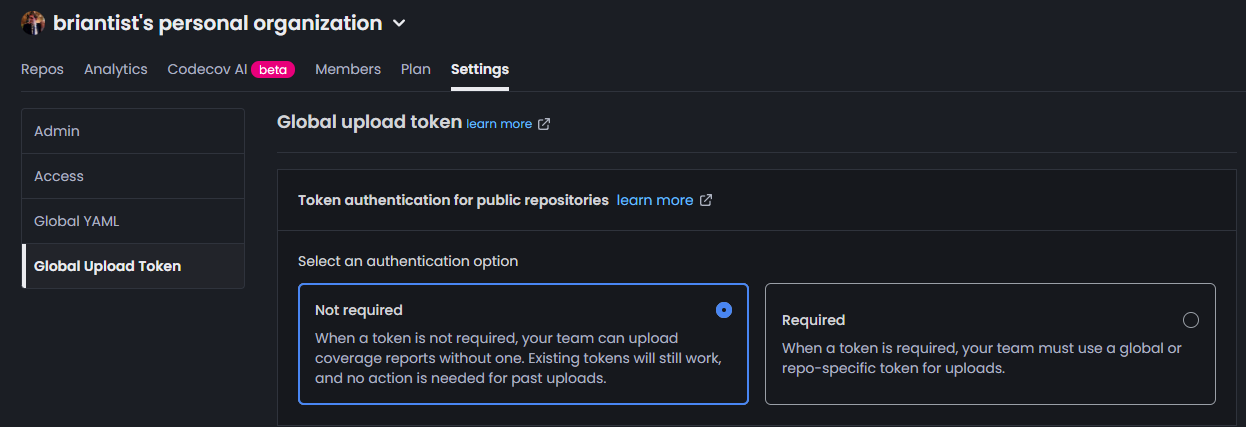1246x427 pixels.
Task: Open the Plan tab
Action: [x=416, y=70]
